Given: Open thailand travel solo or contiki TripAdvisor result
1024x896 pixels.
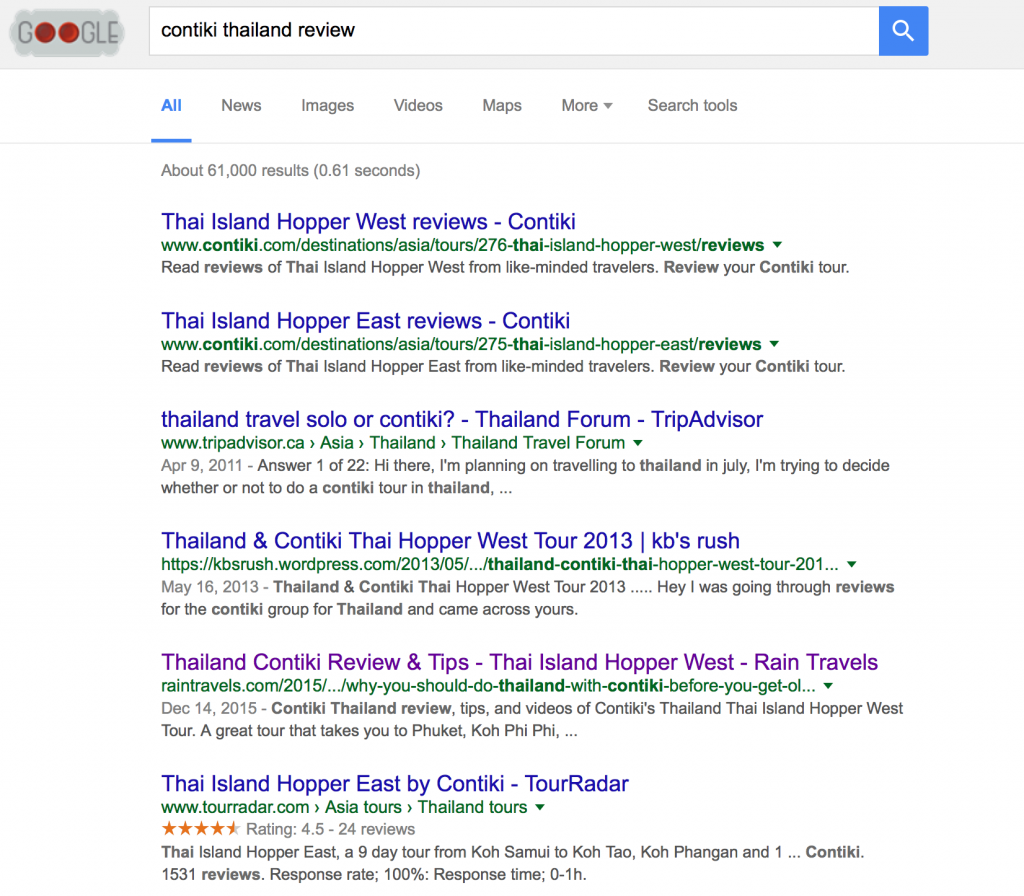Looking at the screenshot, I should [x=462, y=419].
